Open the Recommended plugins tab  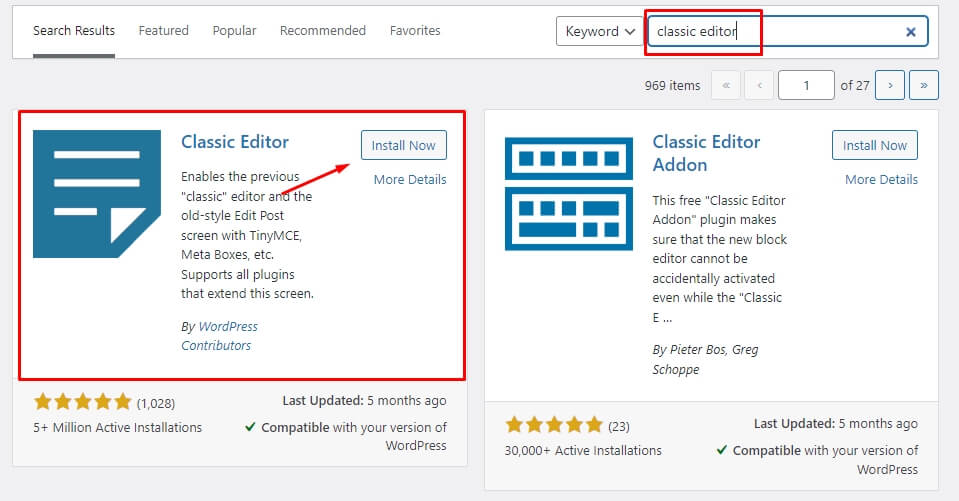322,31
